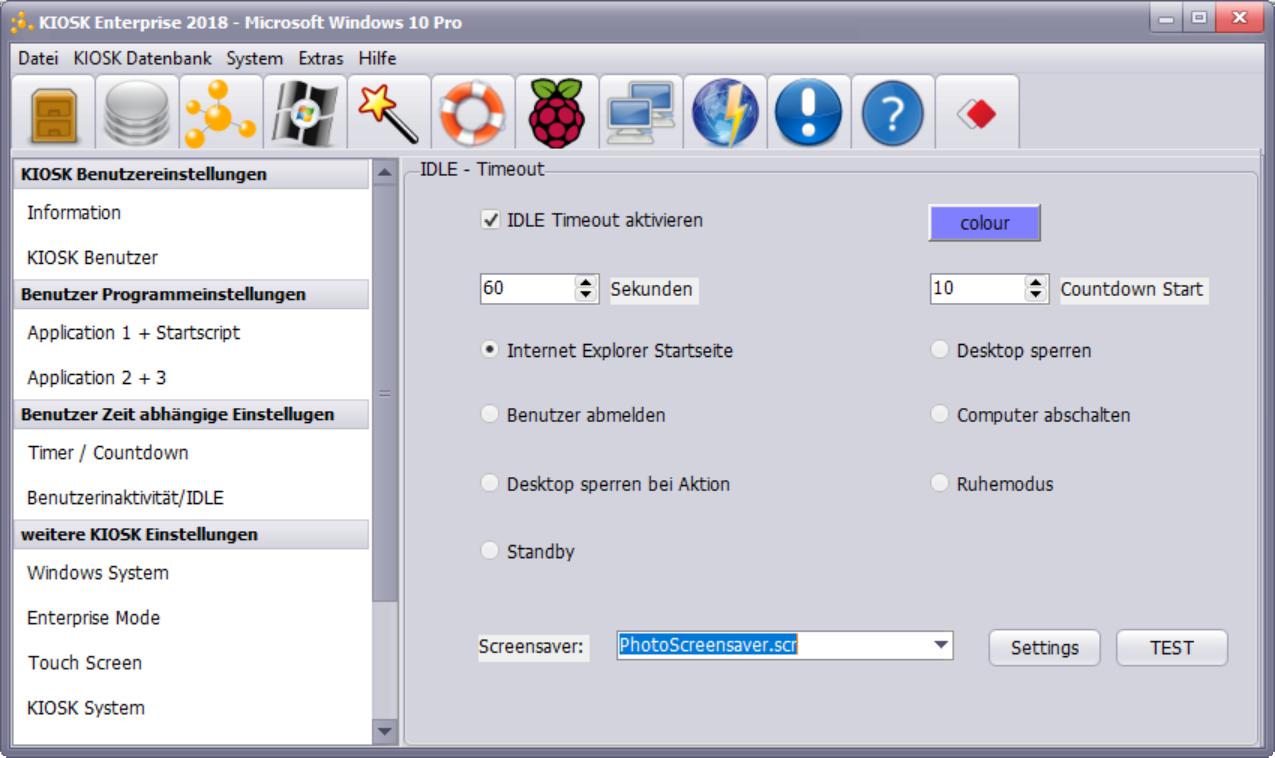This screenshot has height=758, width=1275.
Task: Click the KIOSK Benutzereinstellungen section header
Action: [189, 175]
